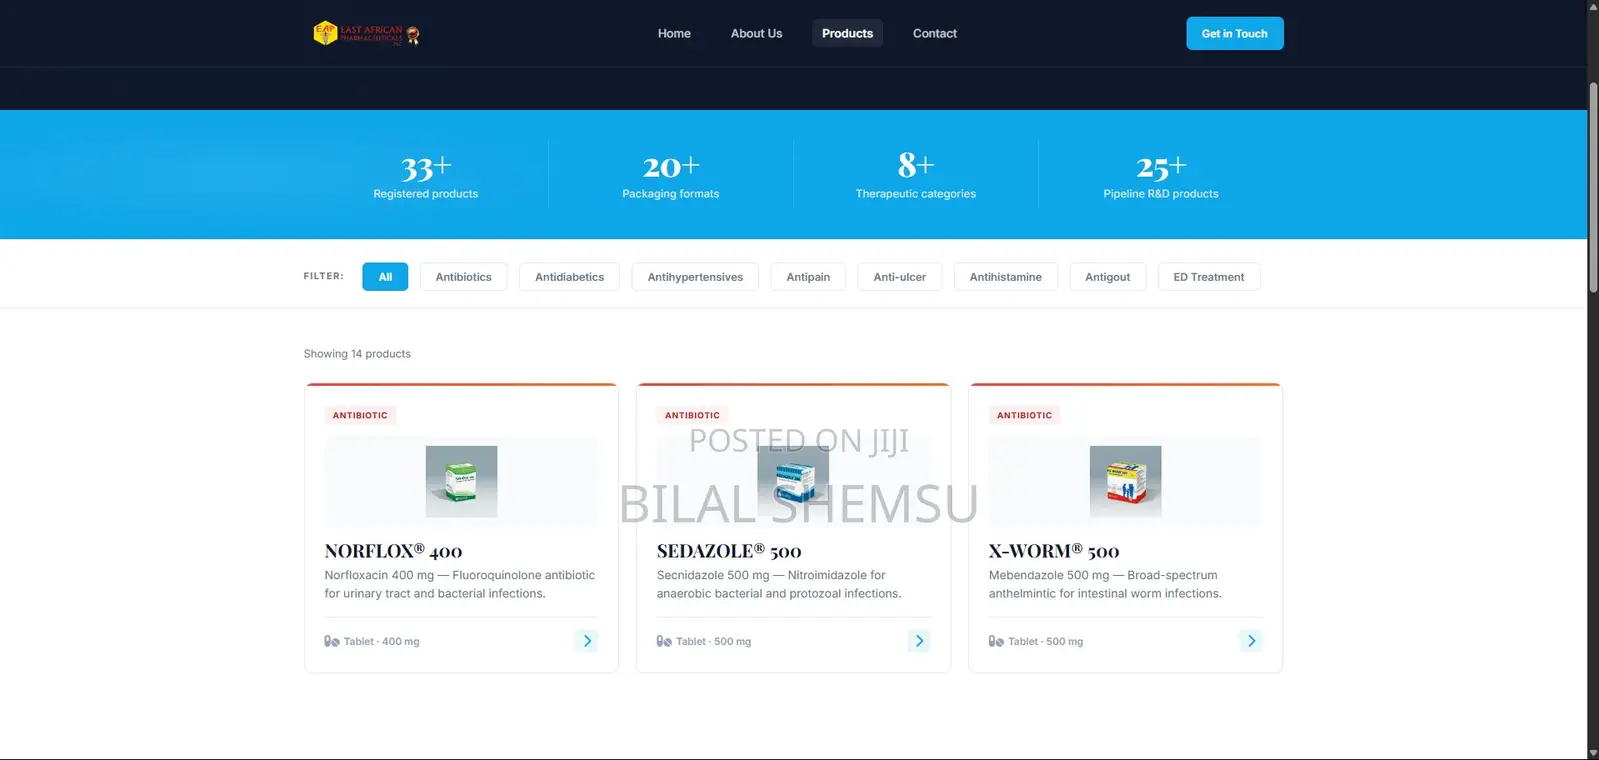
Task: Filter products by Antihistamine
Action: [1005, 277]
